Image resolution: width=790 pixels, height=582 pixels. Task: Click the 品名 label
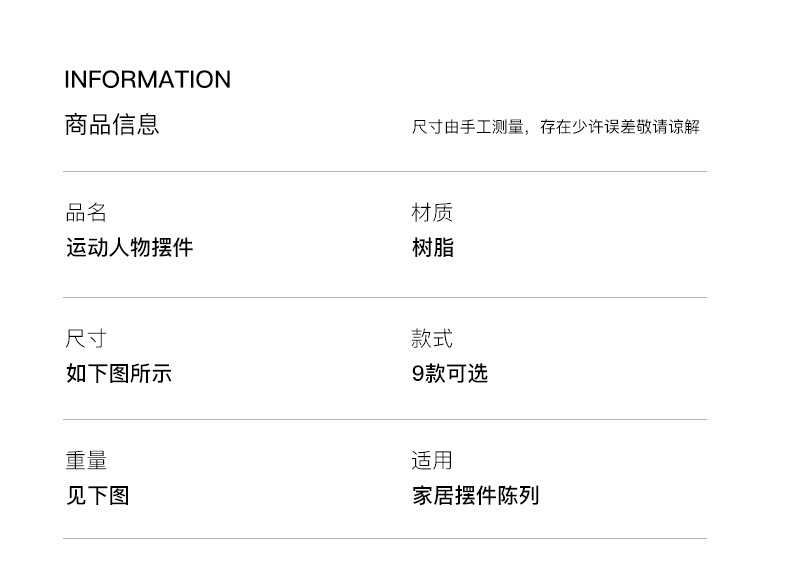pyautogui.click(x=86, y=212)
